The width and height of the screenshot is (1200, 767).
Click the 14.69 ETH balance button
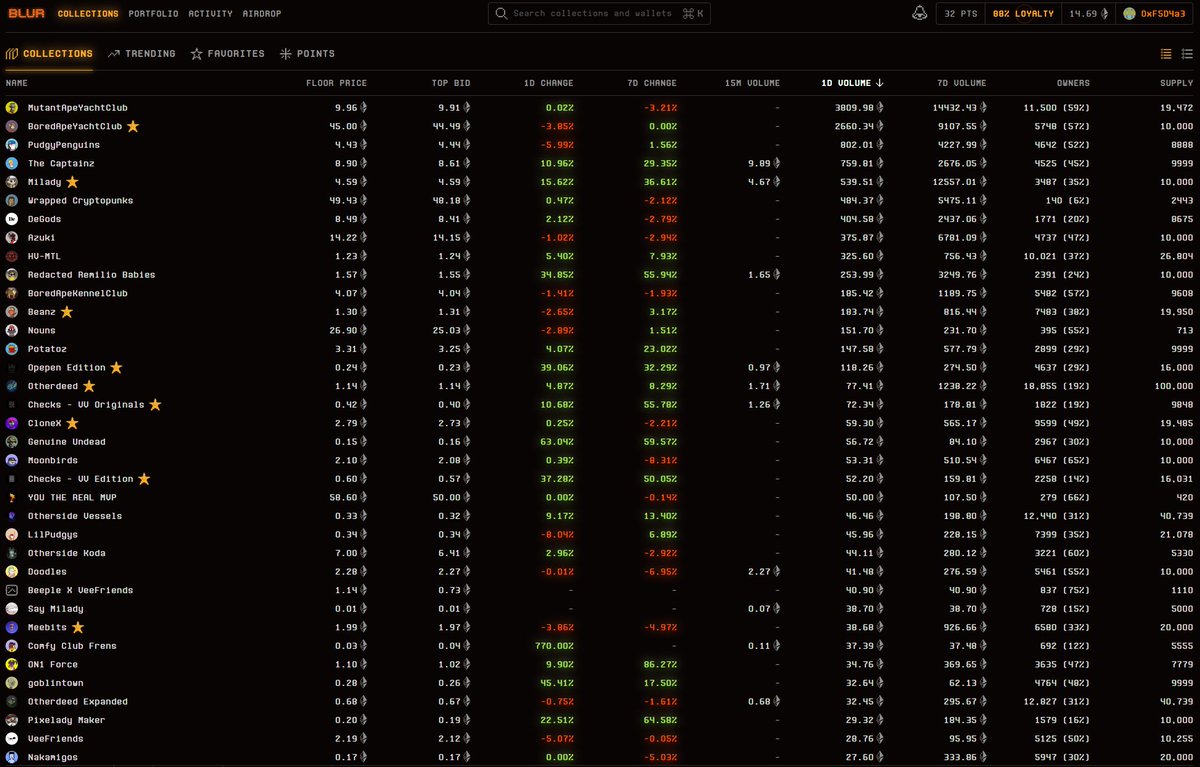1088,14
